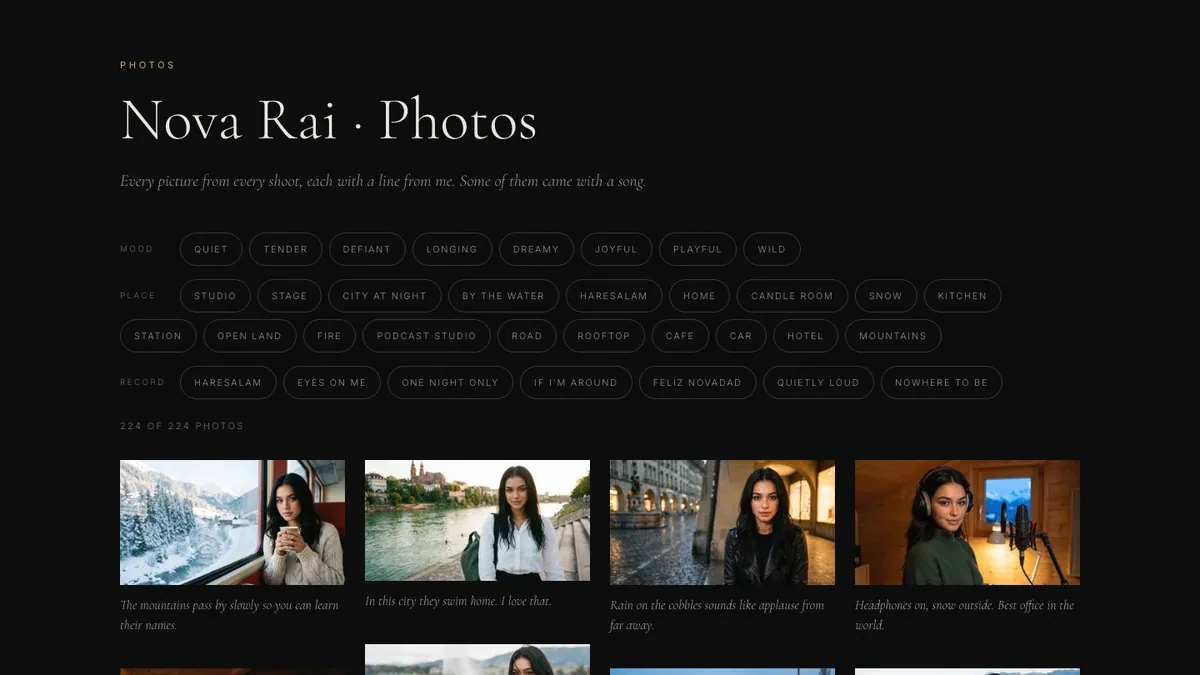
Task: Open the headphones and microphone photo
Action: 967,522
